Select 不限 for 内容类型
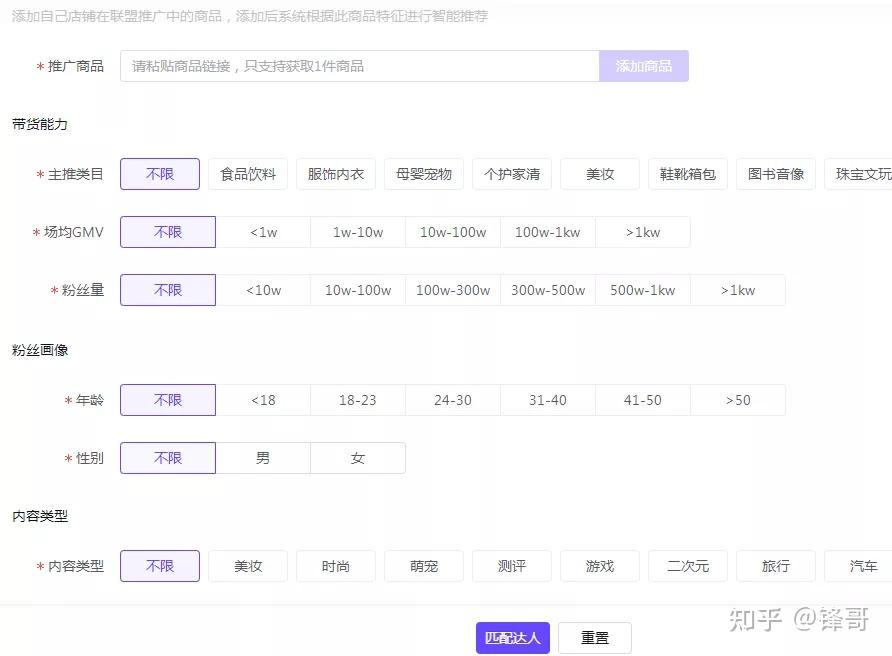Viewport: 892px width, 656px height. click(160, 566)
